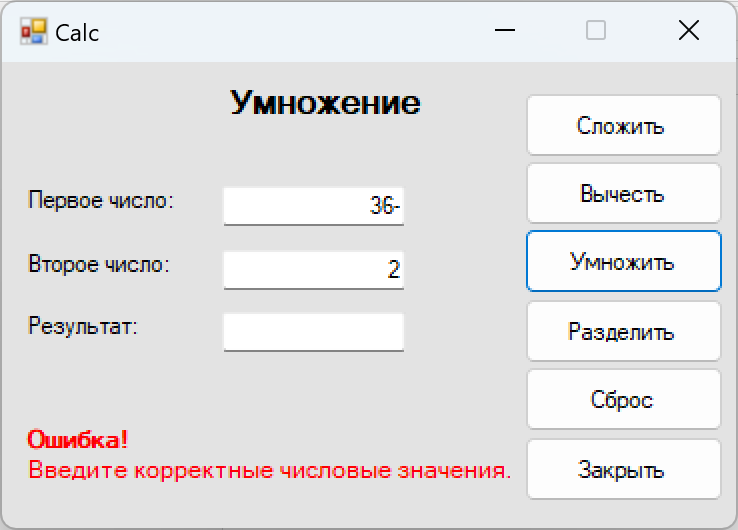Screen dimensions: 738x530
Task: Click the Calc app icon in title bar
Action: pos(33,32)
